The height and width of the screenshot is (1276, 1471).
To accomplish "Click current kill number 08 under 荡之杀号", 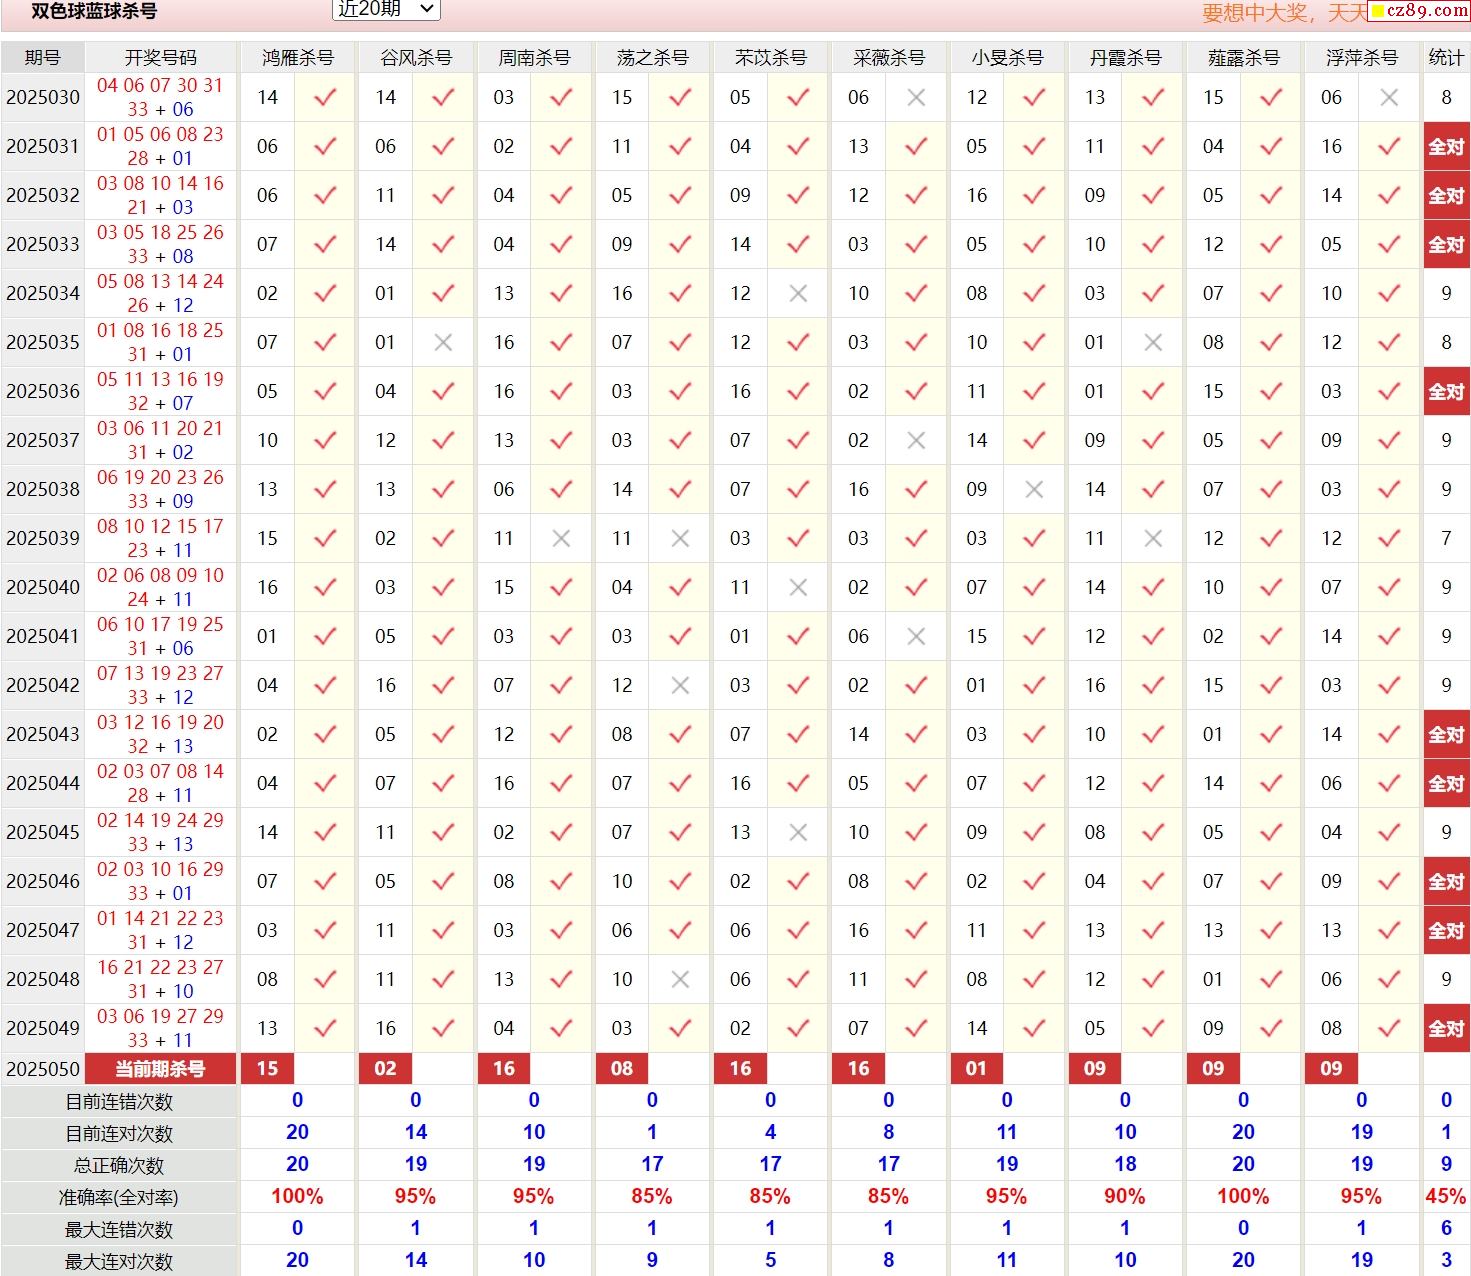I will coord(622,1069).
